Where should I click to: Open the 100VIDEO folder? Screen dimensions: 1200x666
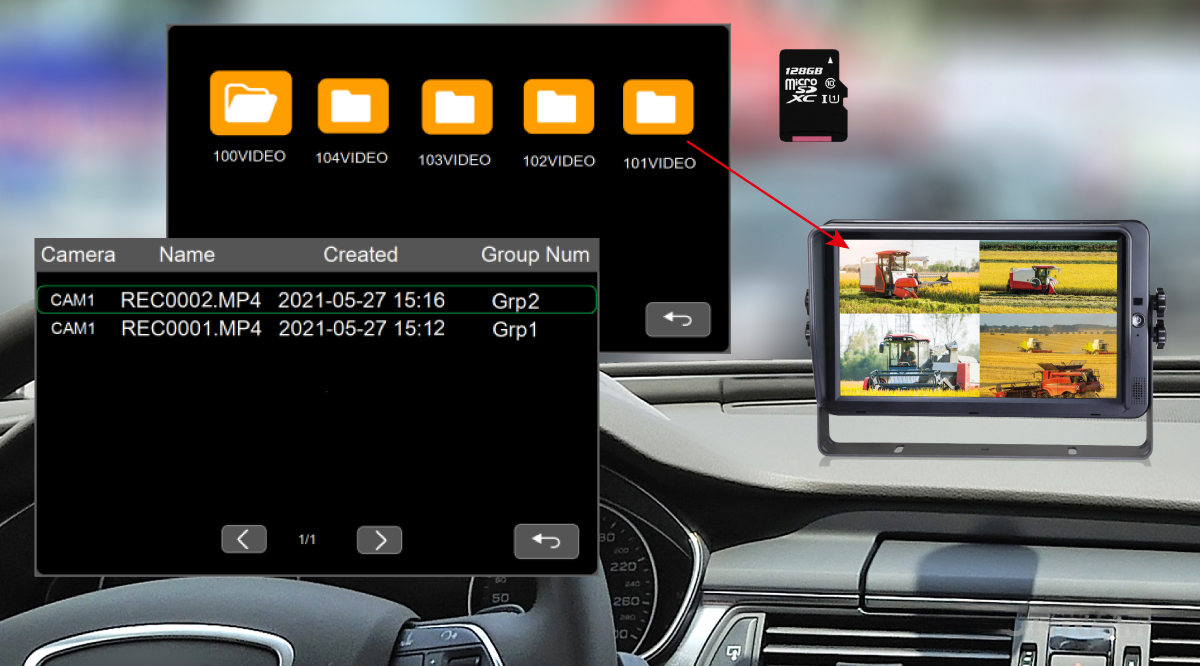(250, 103)
